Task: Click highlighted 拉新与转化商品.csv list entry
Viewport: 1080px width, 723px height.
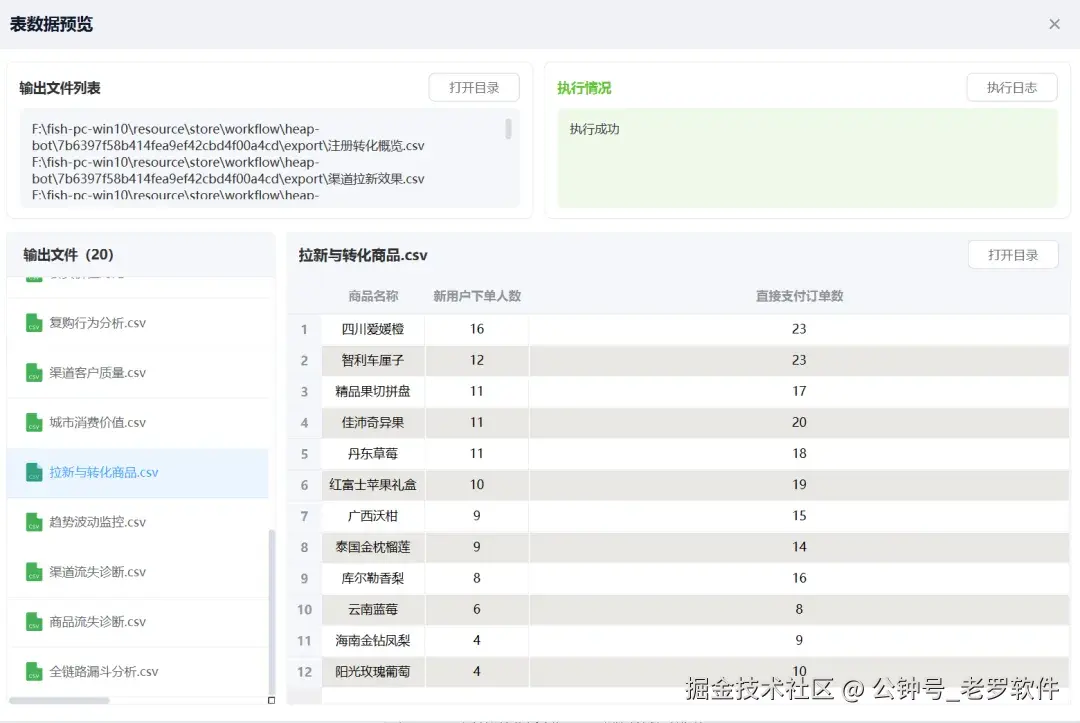Action: pos(138,472)
